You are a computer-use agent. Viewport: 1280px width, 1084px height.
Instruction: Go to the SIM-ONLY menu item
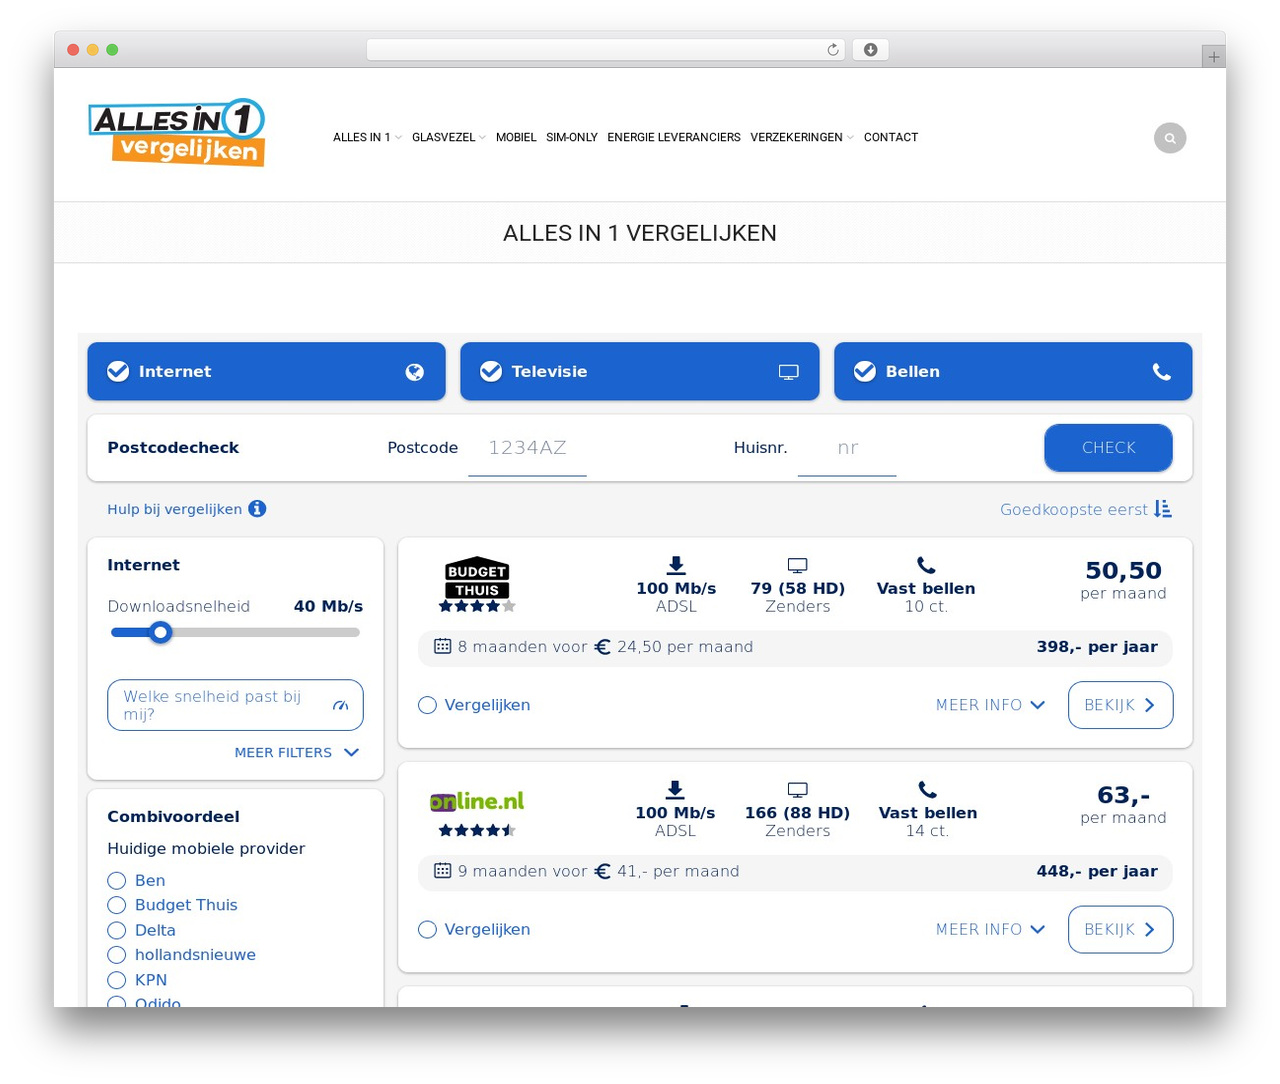(572, 137)
